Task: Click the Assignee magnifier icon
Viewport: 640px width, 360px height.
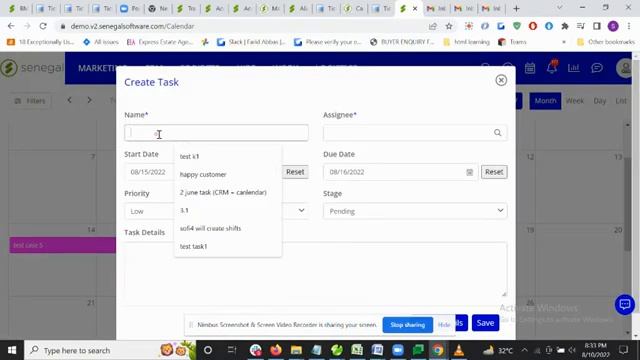Action: click(497, 133)
